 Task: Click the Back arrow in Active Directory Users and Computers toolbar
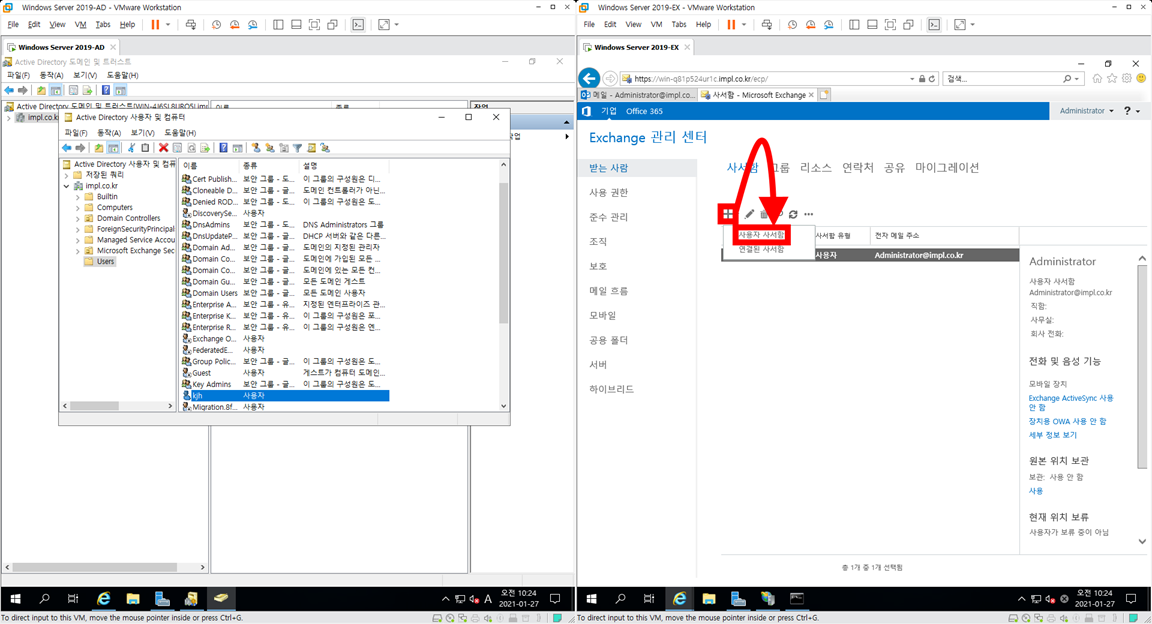(66, 148)
